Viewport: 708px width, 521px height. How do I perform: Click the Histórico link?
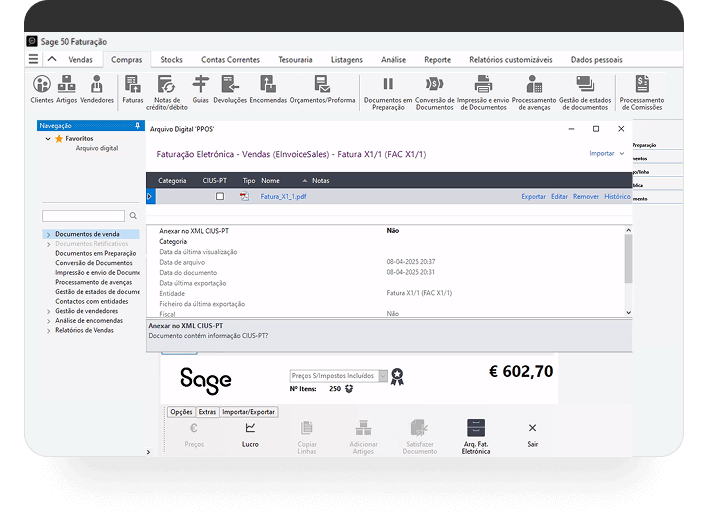coord(617,197)
